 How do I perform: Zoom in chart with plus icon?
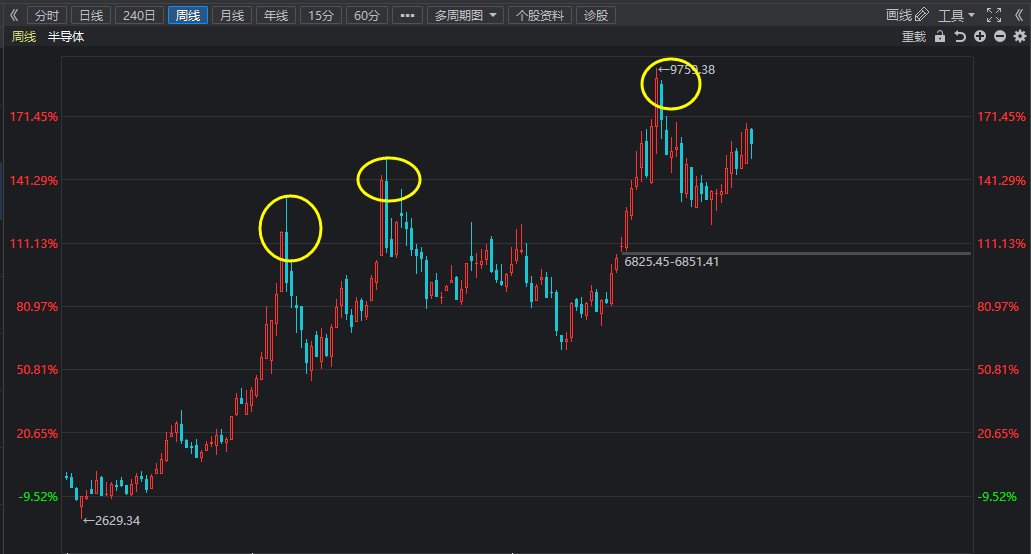980,37
